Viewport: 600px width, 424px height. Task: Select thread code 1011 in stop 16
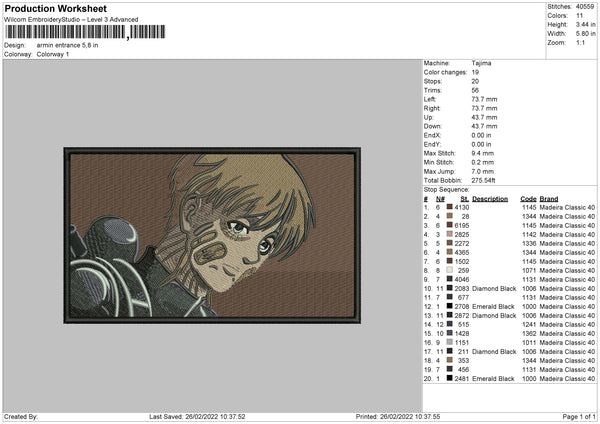point(529,342)
